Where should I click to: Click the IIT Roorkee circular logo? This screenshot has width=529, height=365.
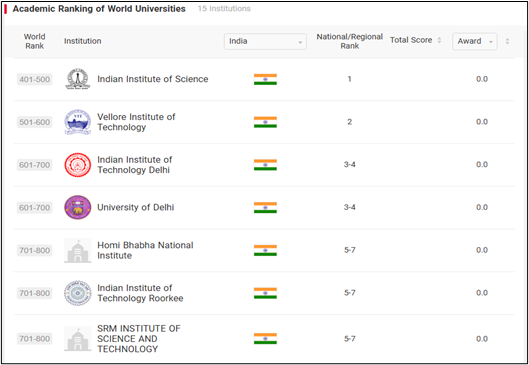tap(78, 293)
